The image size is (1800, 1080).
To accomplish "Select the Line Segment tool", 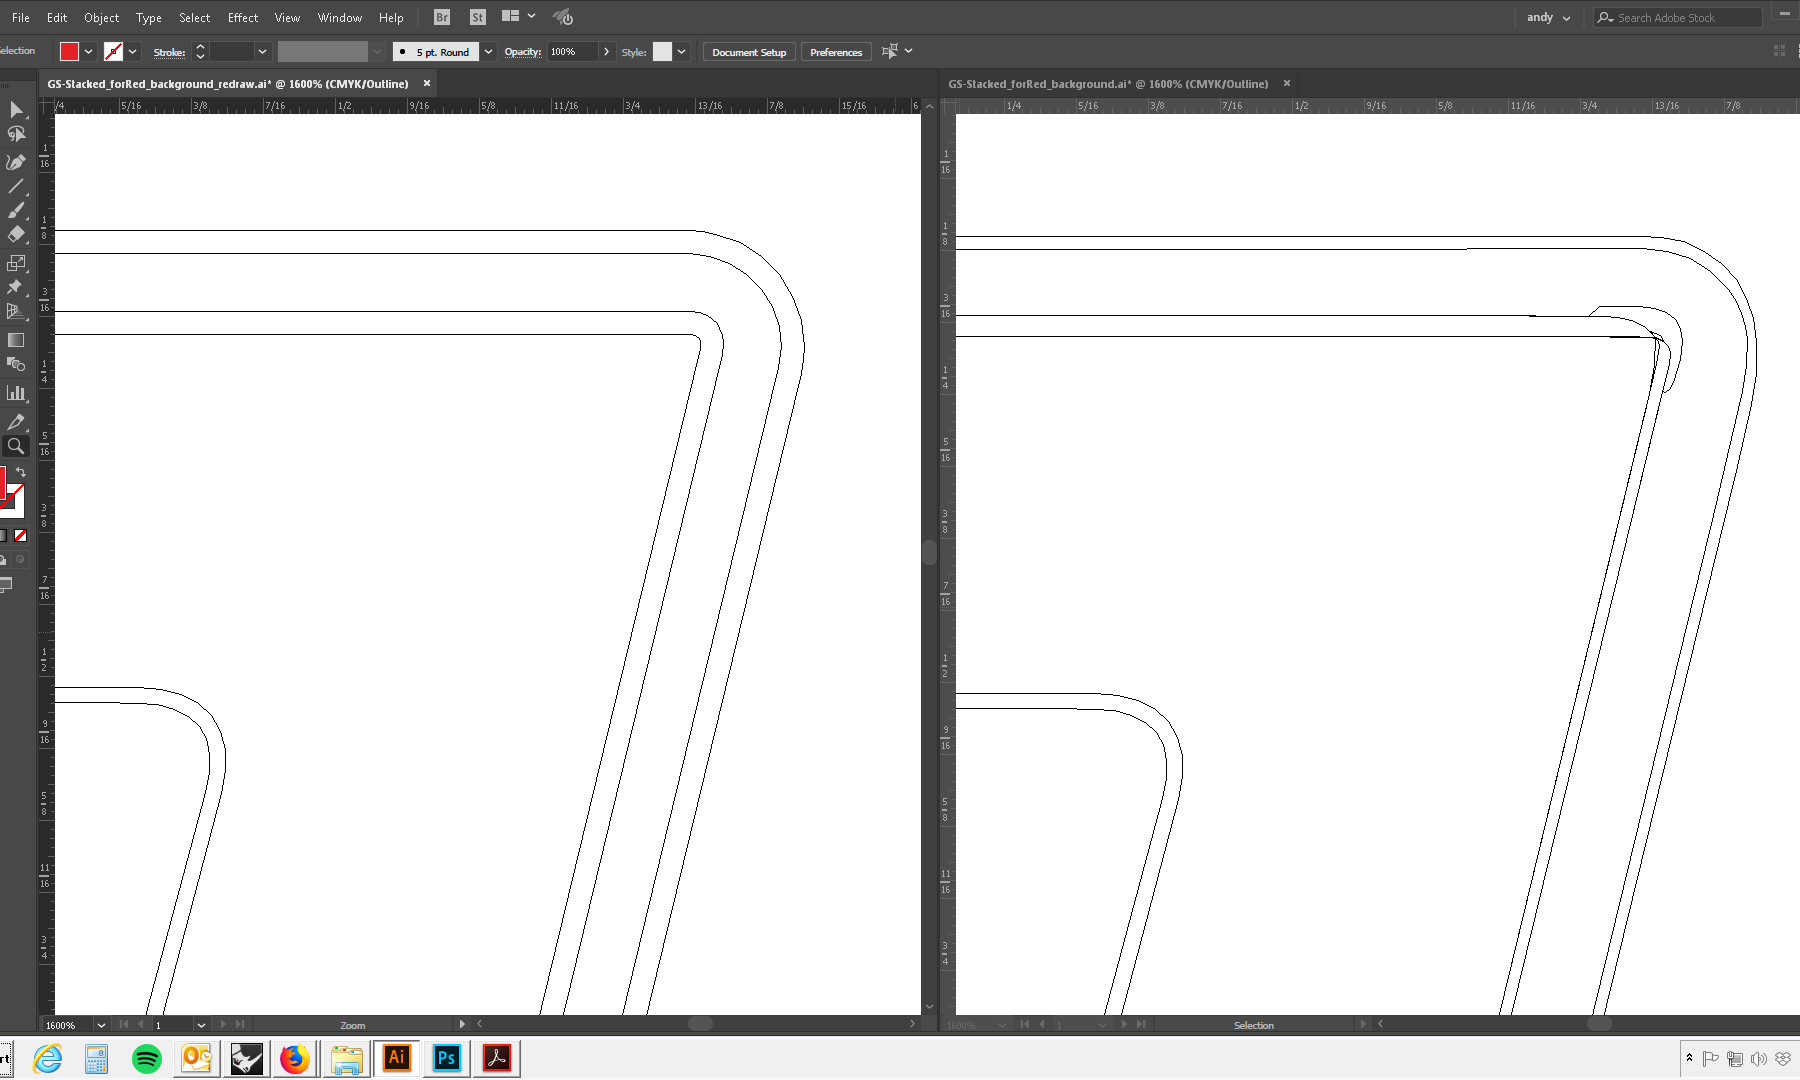I will 16,186.
